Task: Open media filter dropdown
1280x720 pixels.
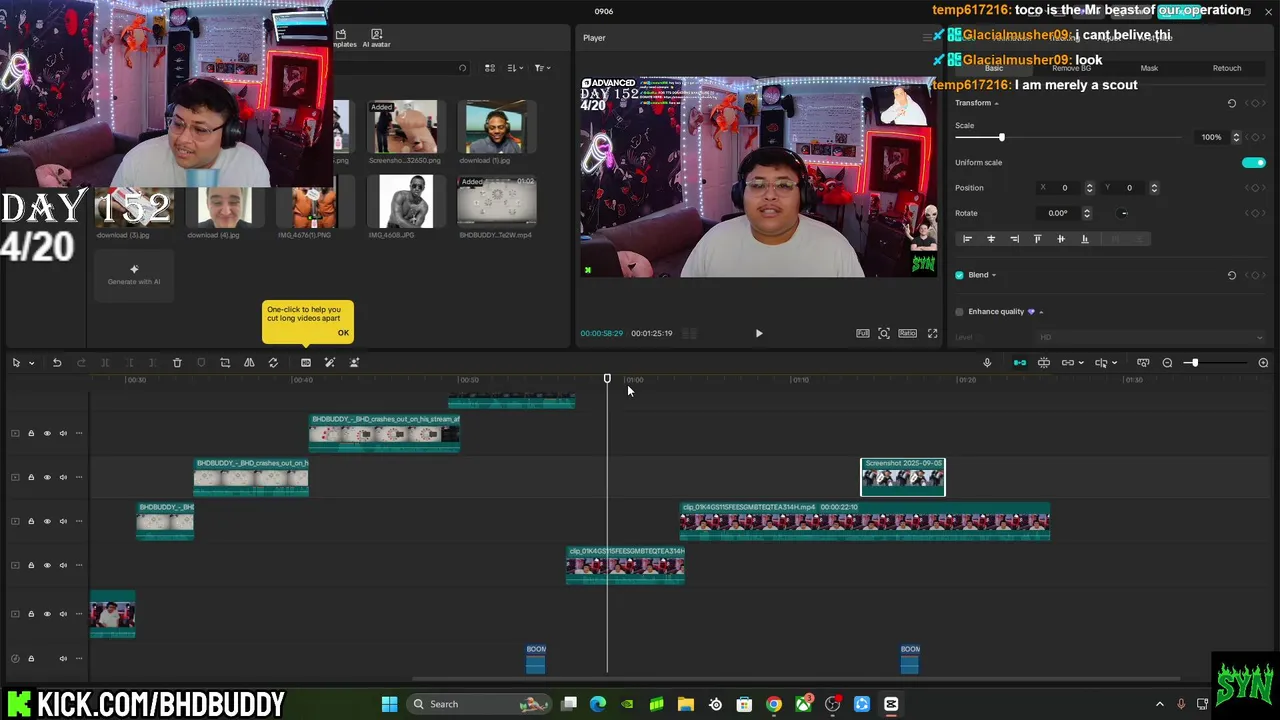Action: pos(542,68)
